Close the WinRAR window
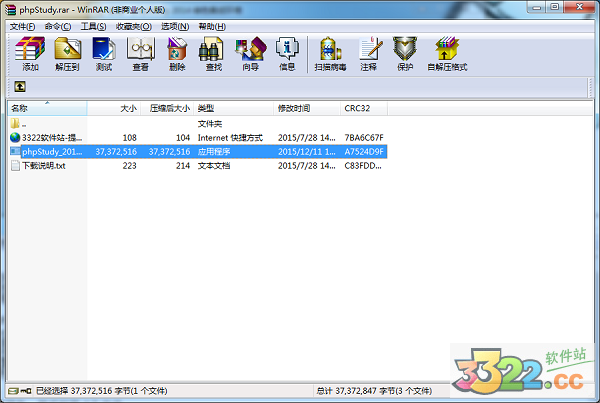Image resolution: width=600 pixels, height=403 pixels. [579, 7]
